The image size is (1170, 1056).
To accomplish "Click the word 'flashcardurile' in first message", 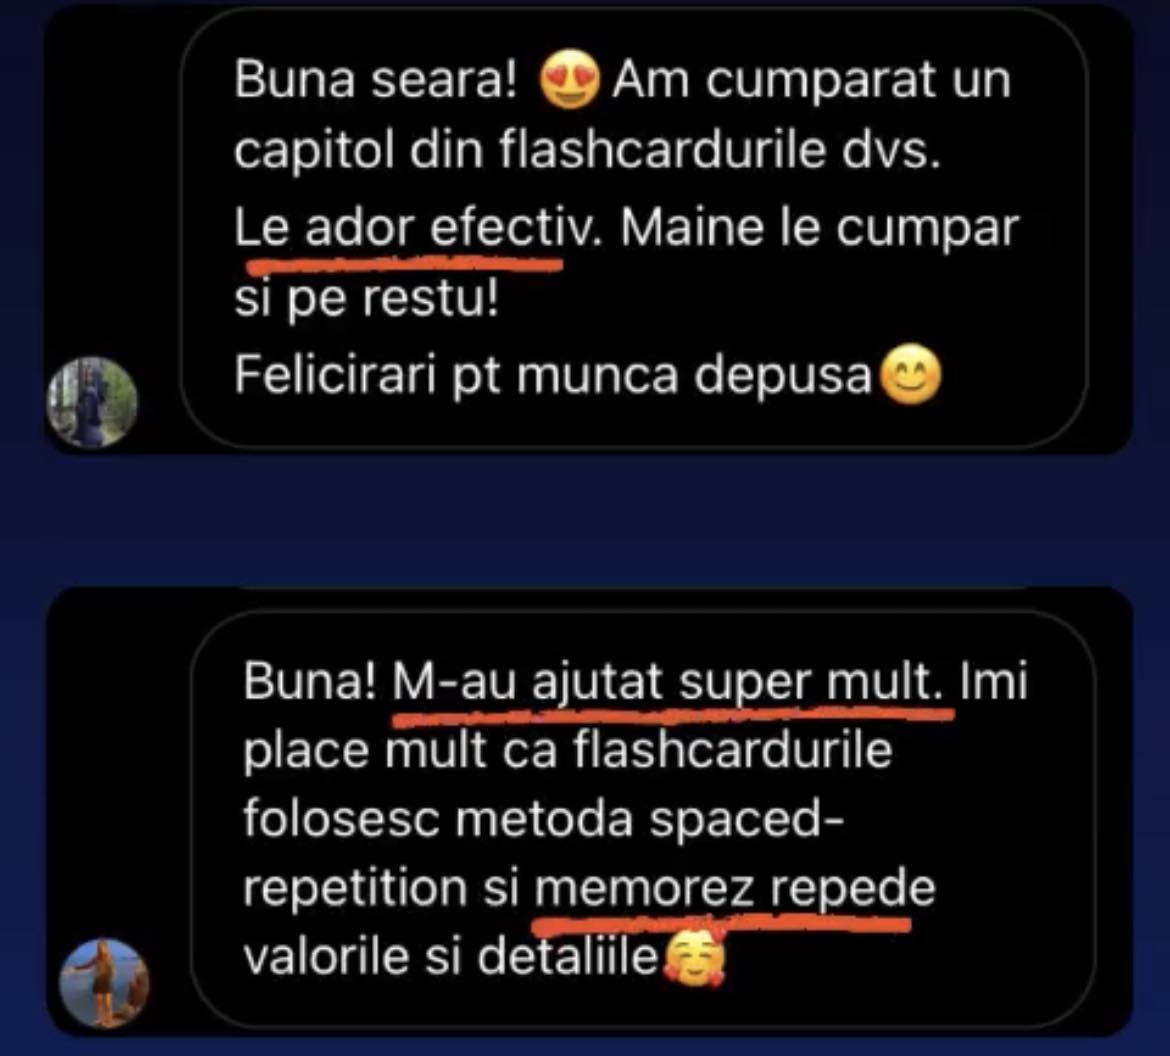I will point(662,151).
